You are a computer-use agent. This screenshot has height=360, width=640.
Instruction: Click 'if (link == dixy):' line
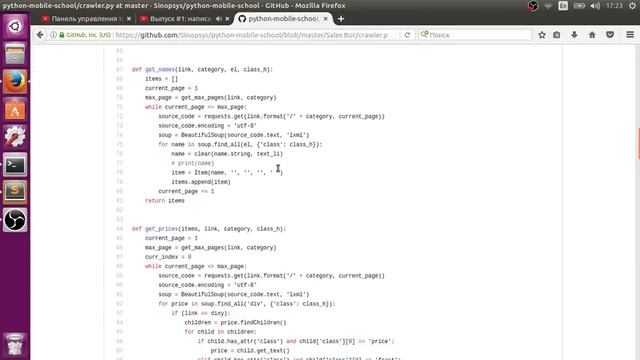[201, 313]
